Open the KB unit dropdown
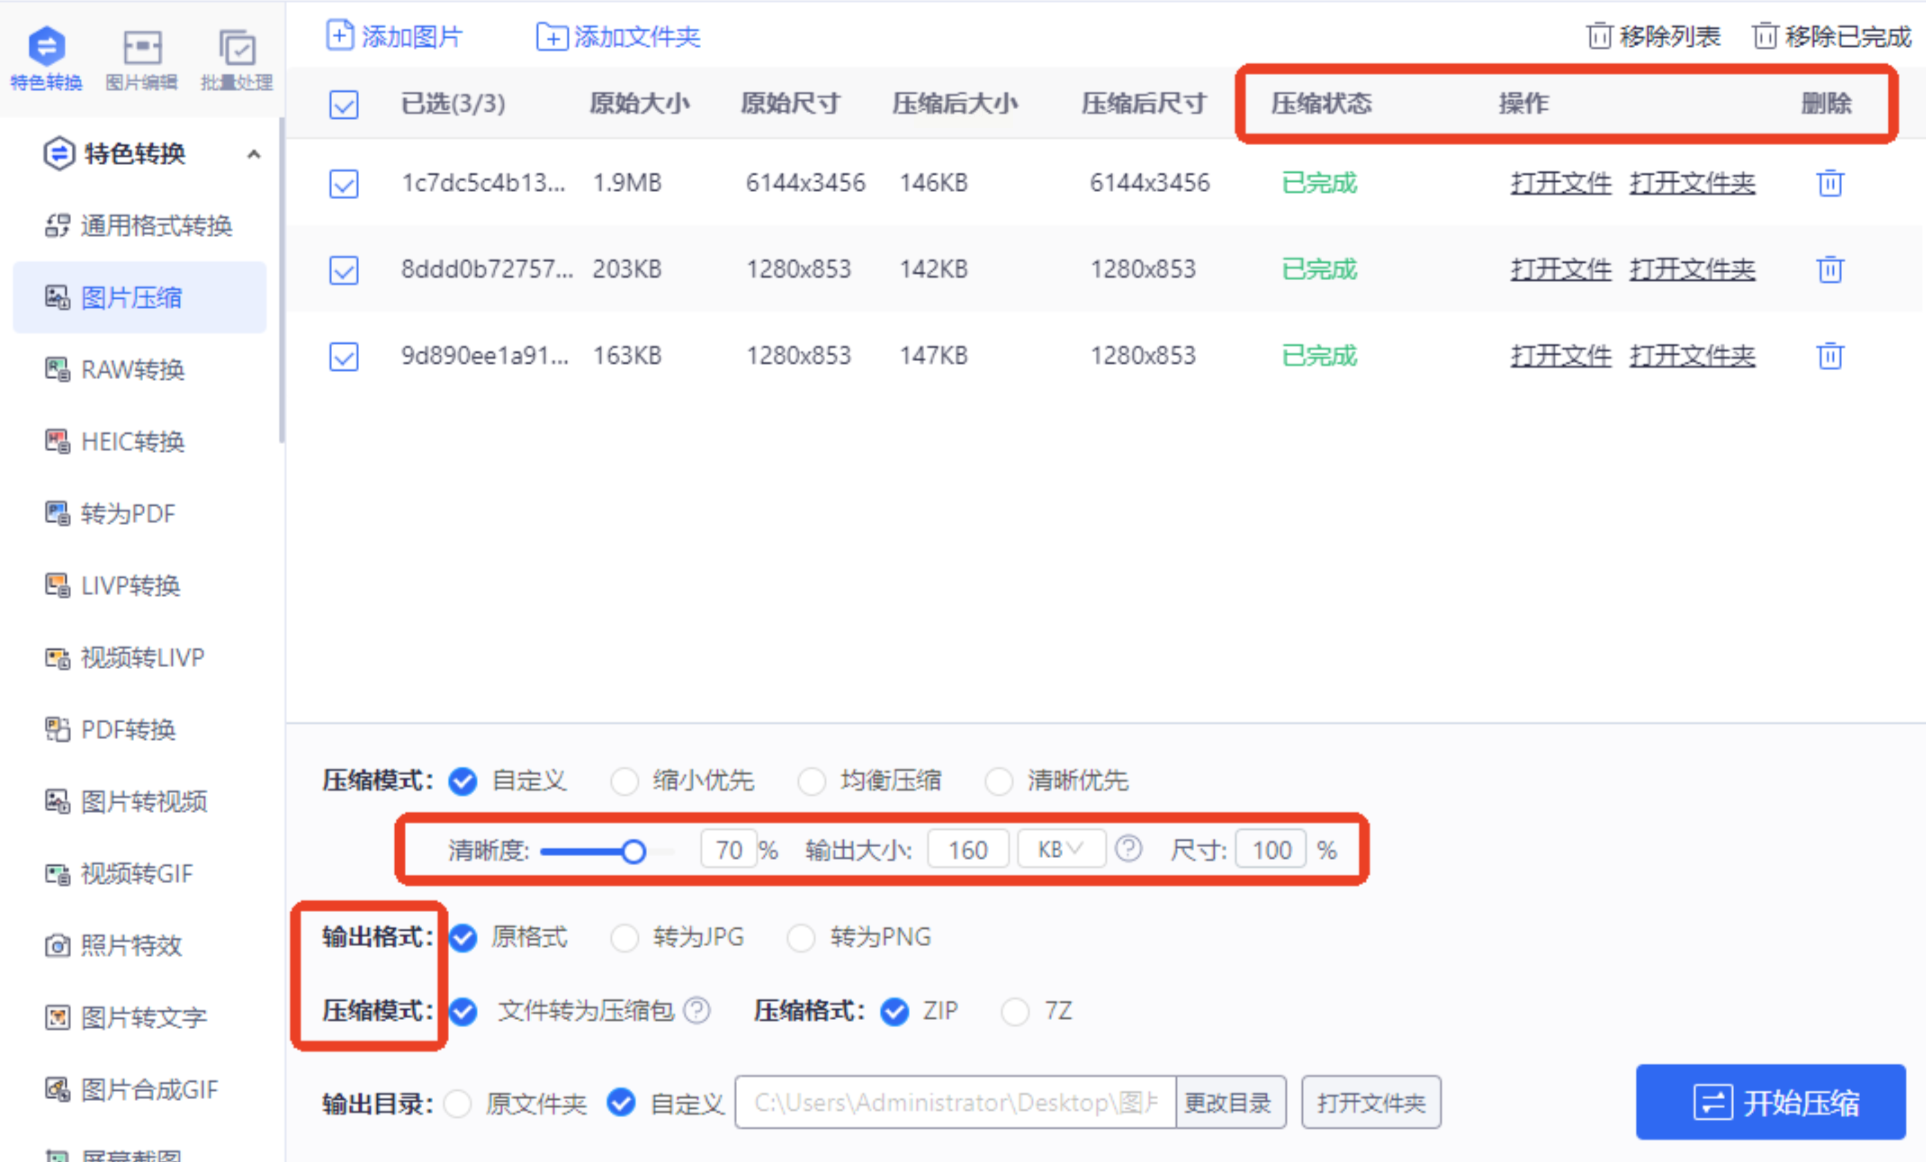The width and height of the screenshot is (1926, 1162). coord(1061,849)
